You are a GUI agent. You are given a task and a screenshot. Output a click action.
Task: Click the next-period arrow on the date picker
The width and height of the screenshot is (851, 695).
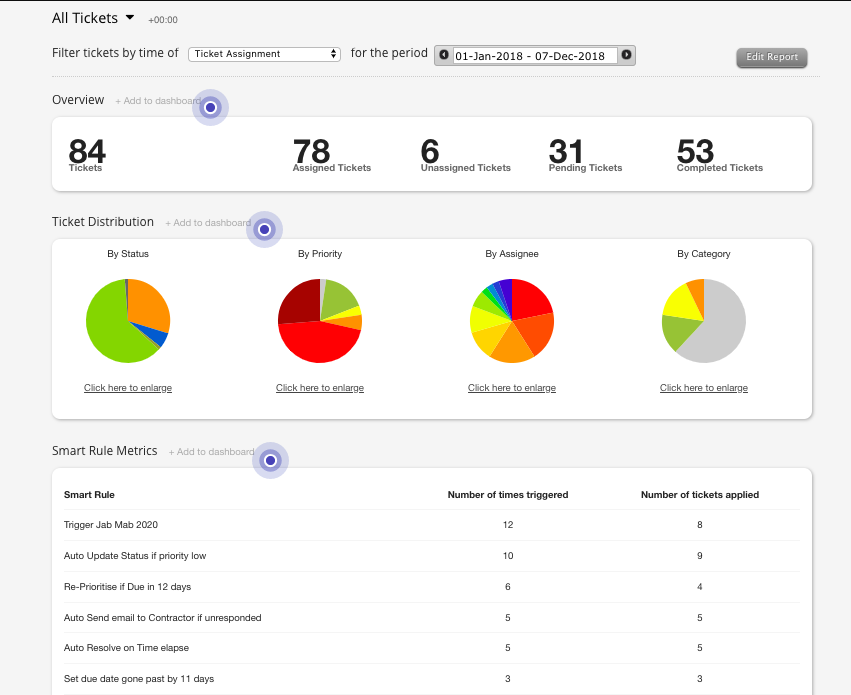tap(627, 56)
